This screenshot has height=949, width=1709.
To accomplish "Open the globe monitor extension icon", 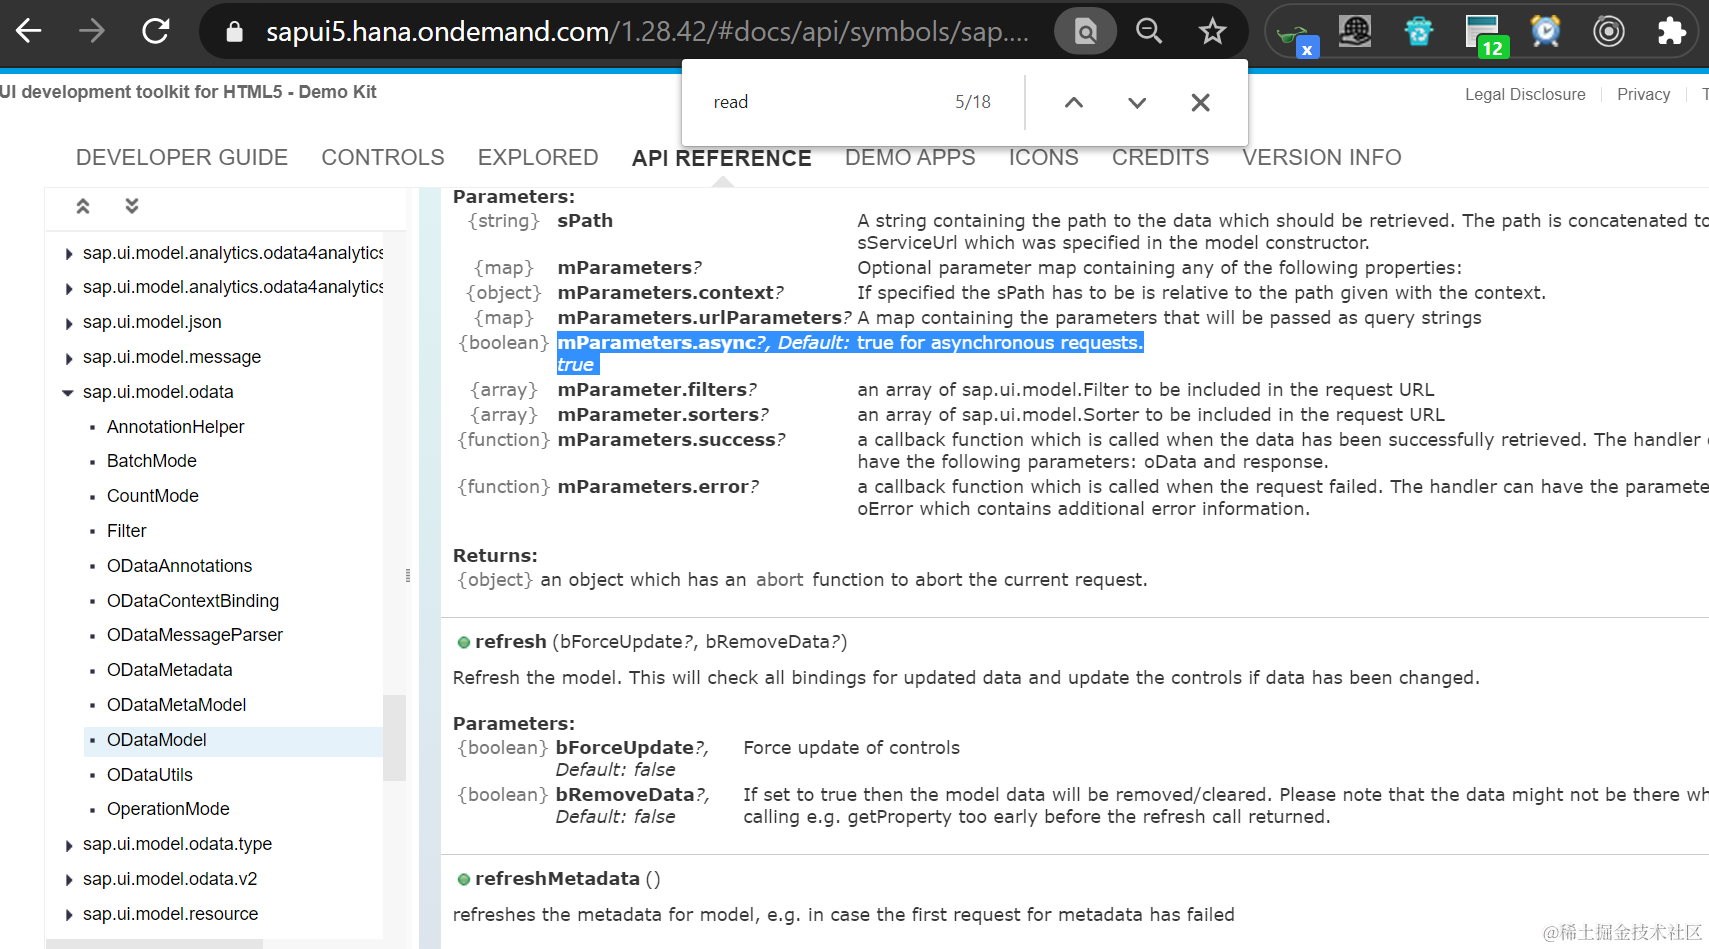I will (x=1355, y=31).
